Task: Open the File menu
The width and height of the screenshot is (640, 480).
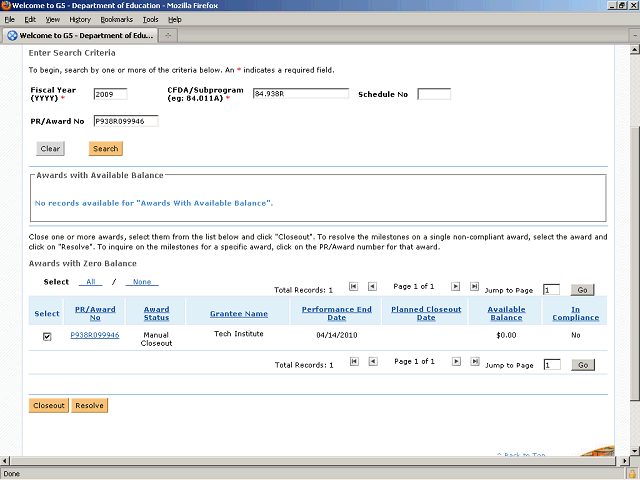Action: (x=9, y=20)
